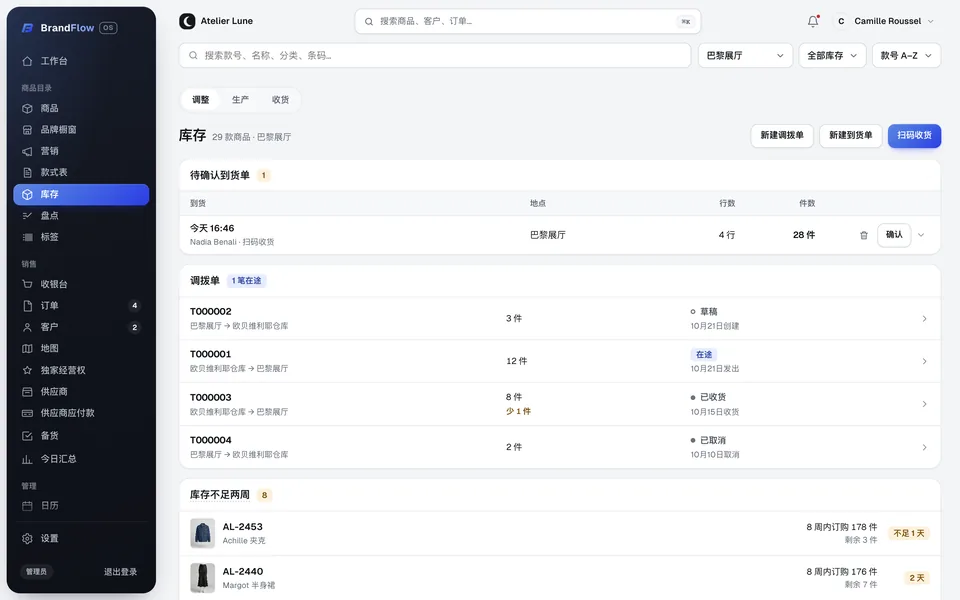Focus the global search field
This screenshot has height=600, width=960.
click(x=527, y=21)
